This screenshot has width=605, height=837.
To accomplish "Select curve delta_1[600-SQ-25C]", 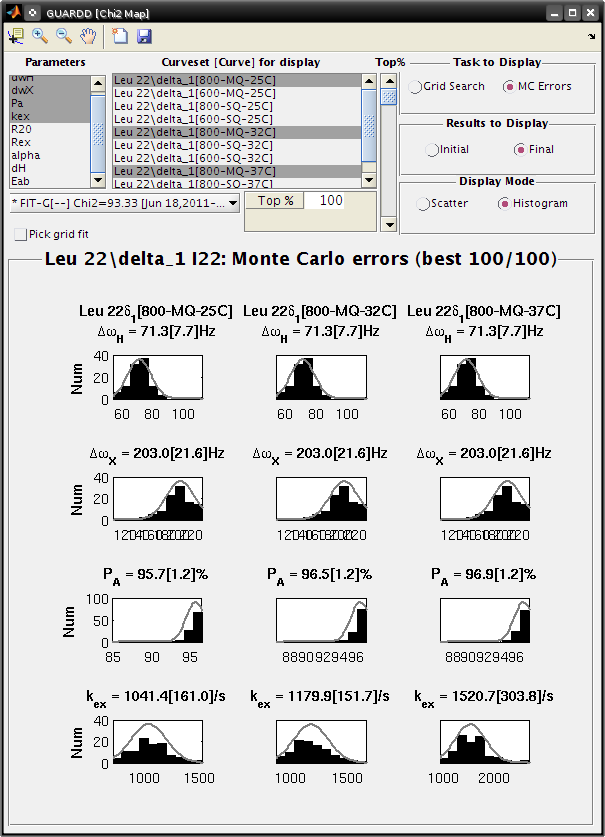I will coord(237,119).
